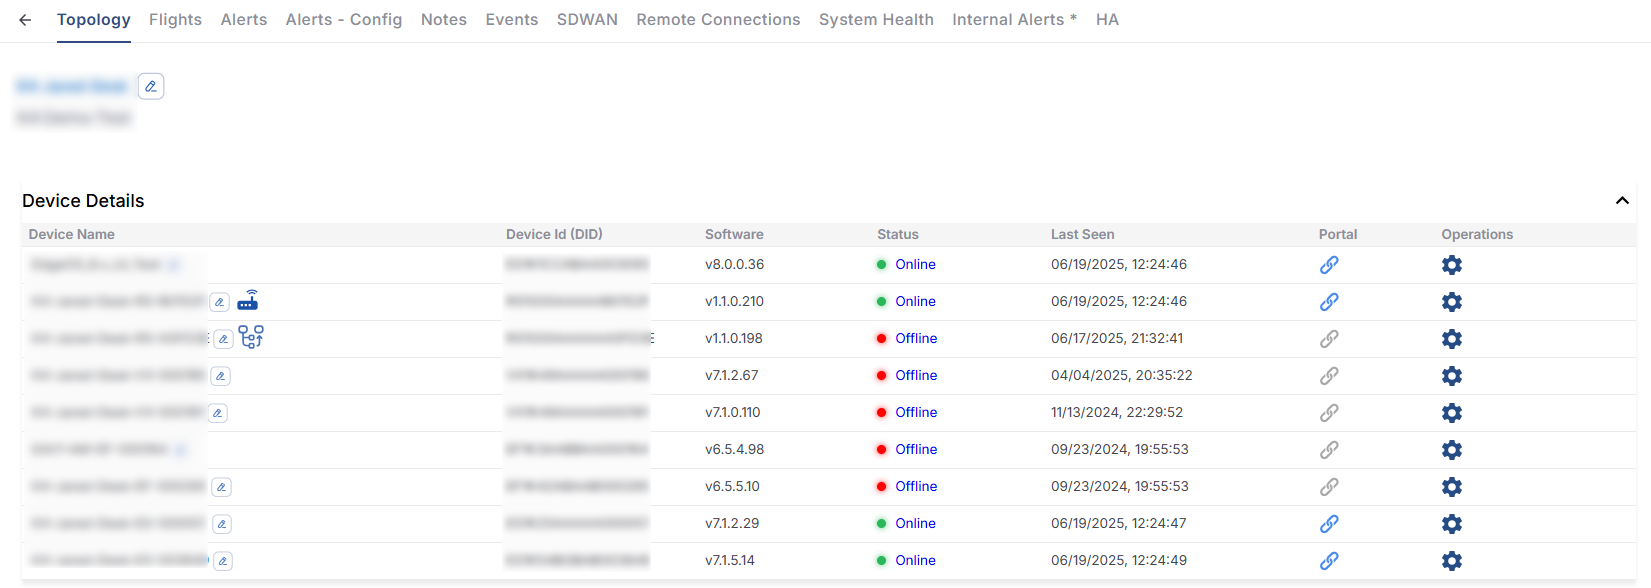This screenshot has height=588, width=1651.
Task: Click the router icon in the v1.1.0.210 row
Action: point(248,301)
